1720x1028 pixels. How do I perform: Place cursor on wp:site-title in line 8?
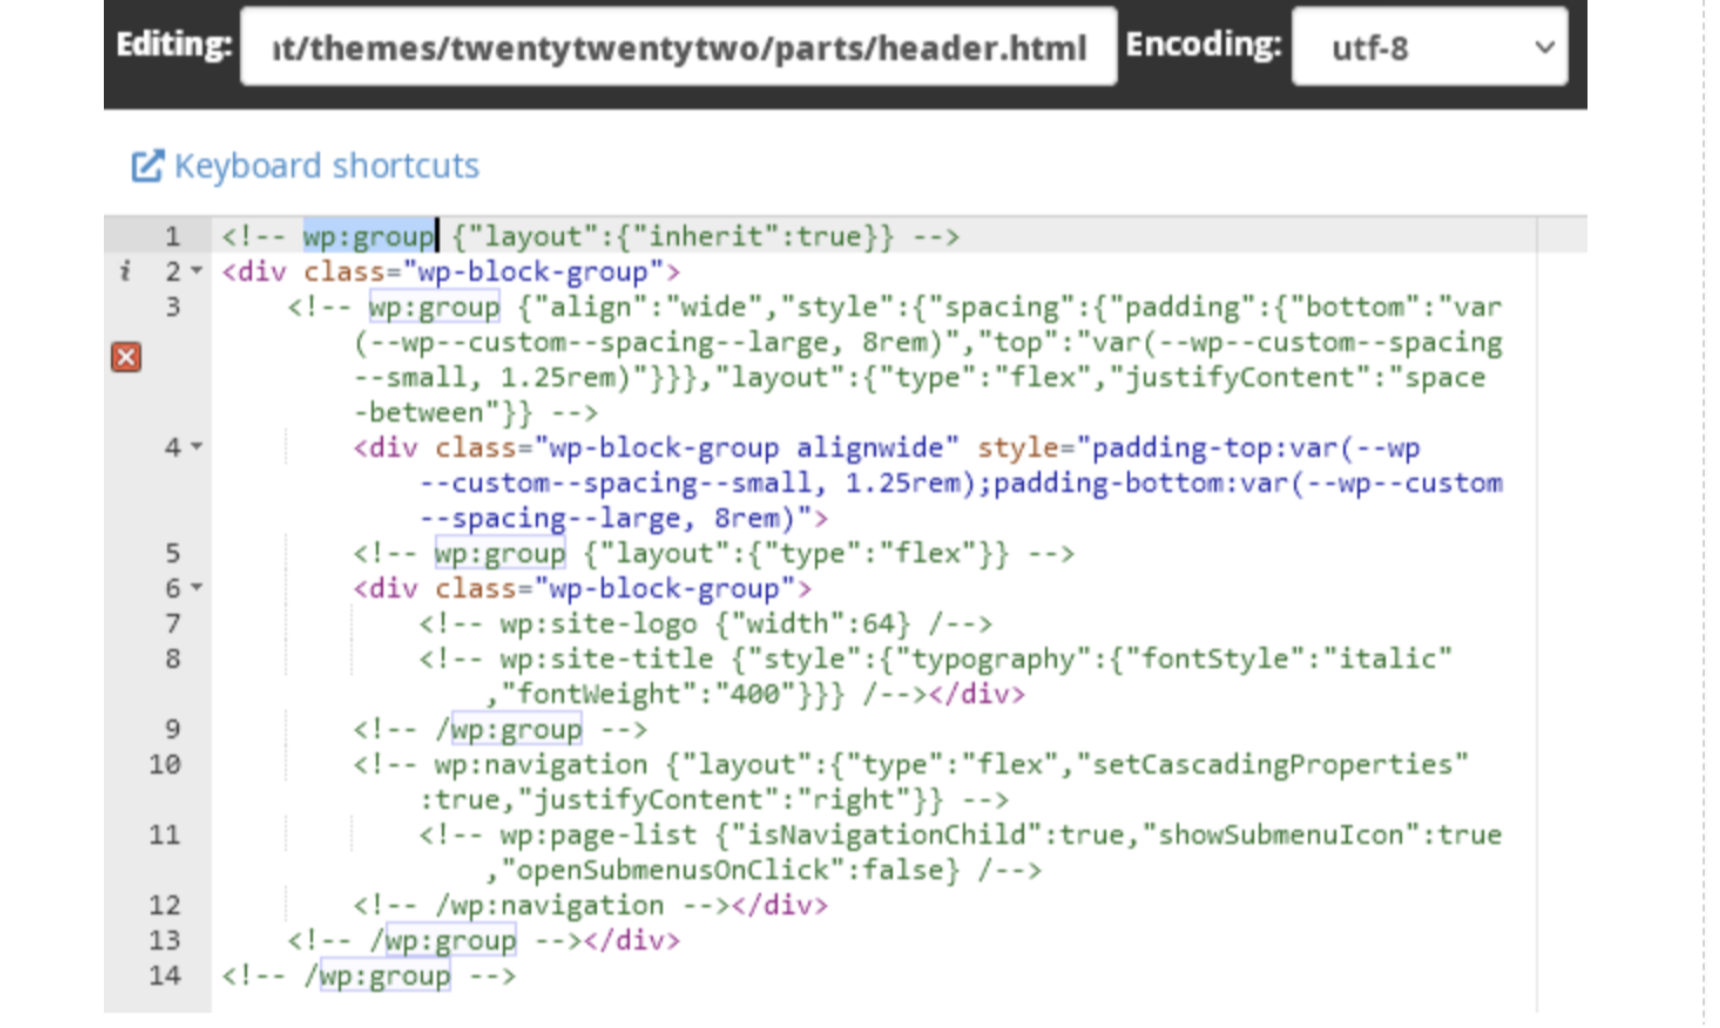pos(606,659)
